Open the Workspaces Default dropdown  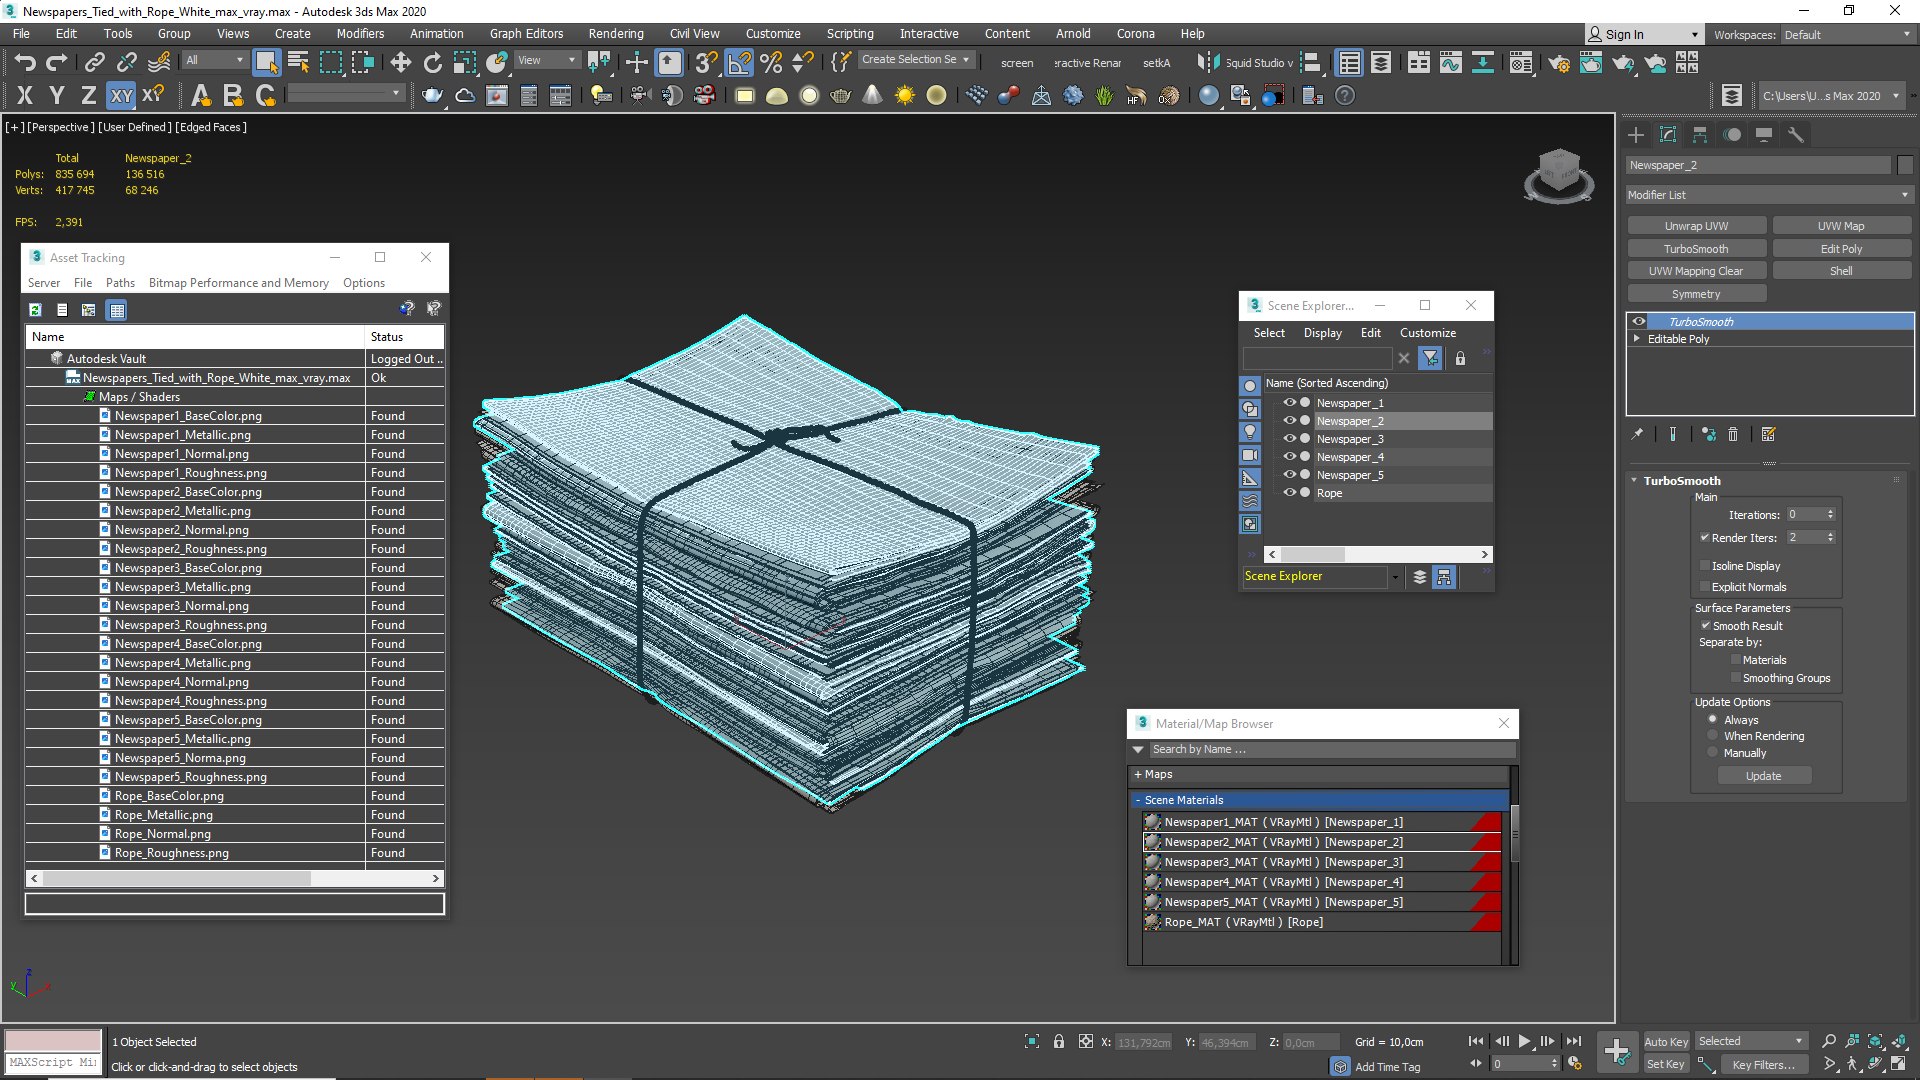(1848, 35)
